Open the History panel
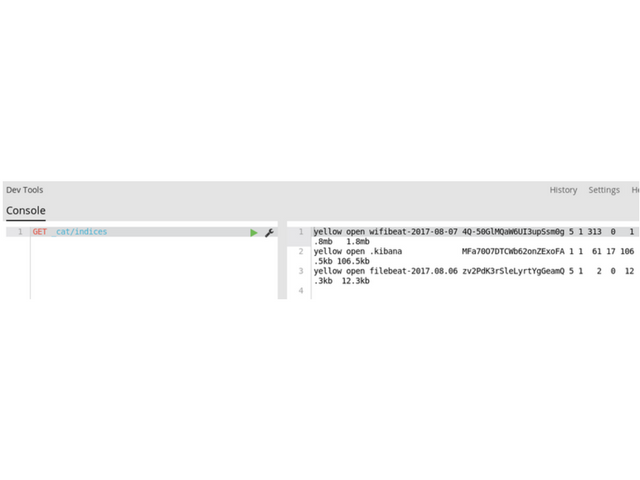The image size is (640, 480). pos(563,190)
